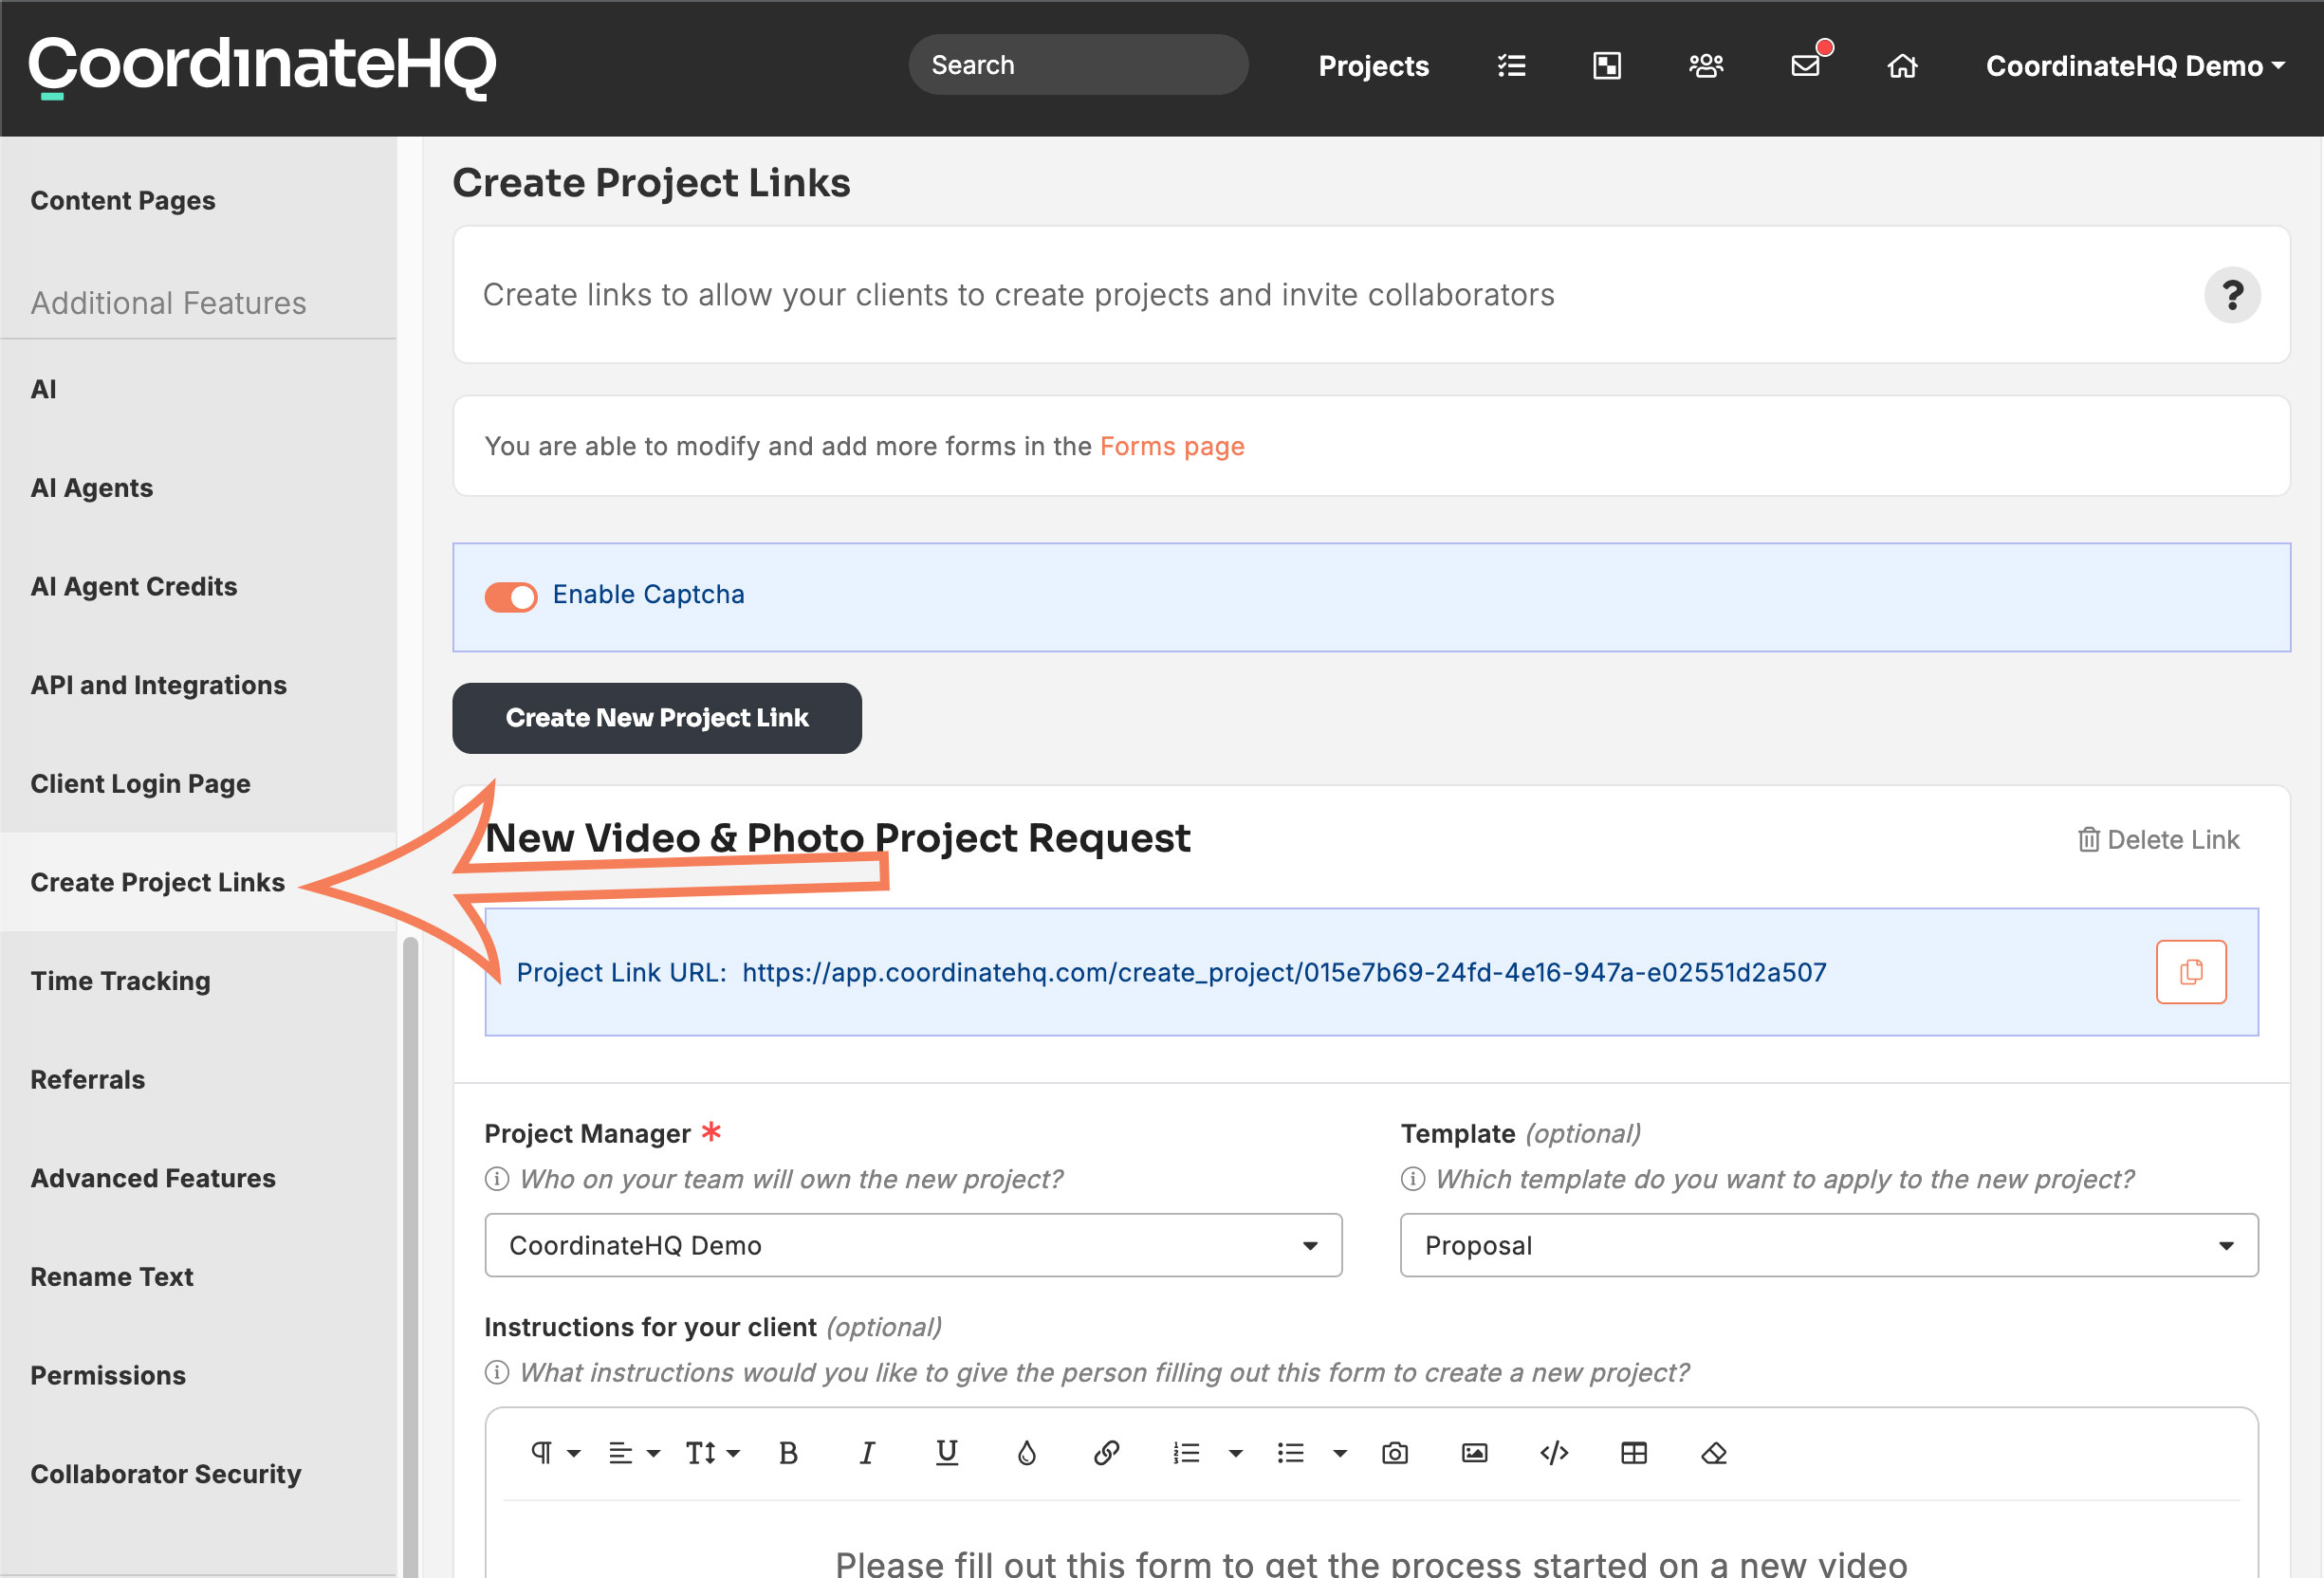Toggle italic formatting in editor
Image resolution: width=2324 pixels, height=1578 pixels.
(867, 1453)
